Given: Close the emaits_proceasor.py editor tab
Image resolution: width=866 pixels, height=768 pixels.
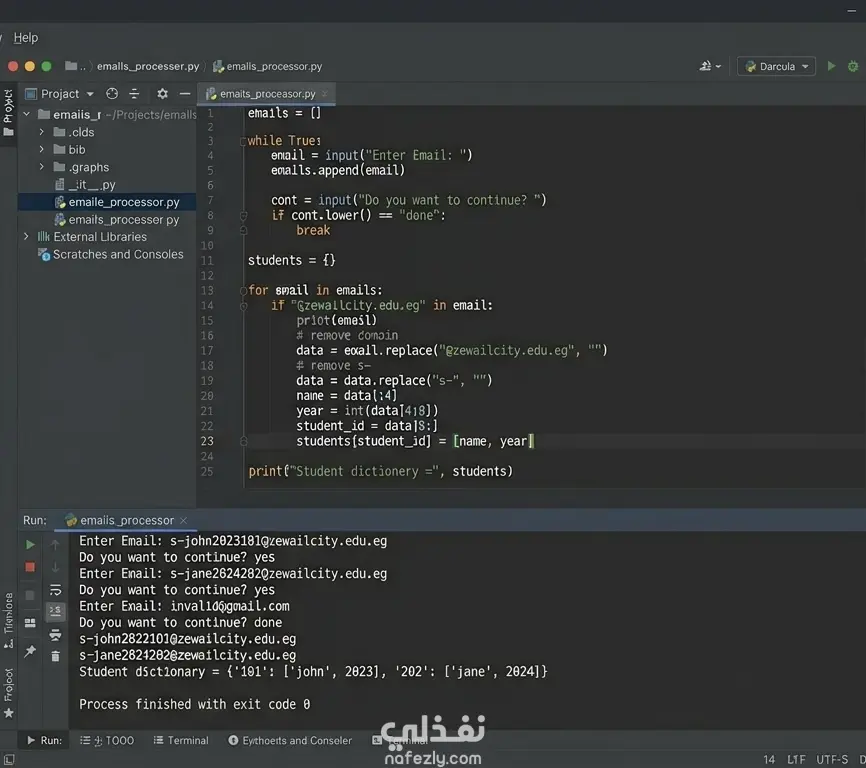Looking at the screenshot, I should (x=325, y=94).
